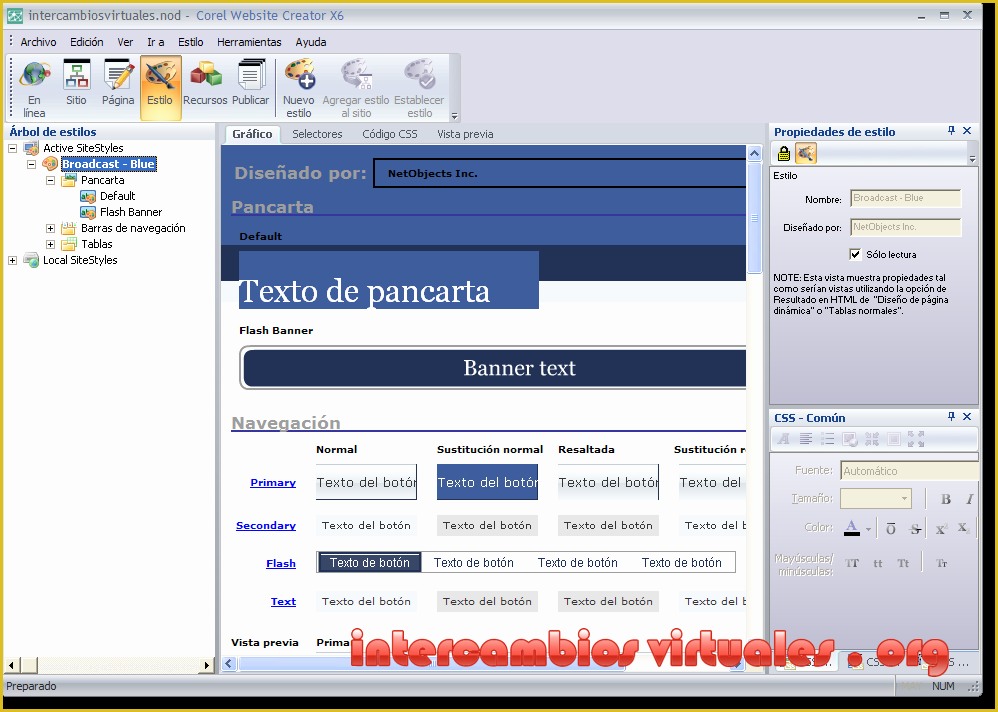Open the Edición menu
The image size is (998, 712).
tap(87, 42)
